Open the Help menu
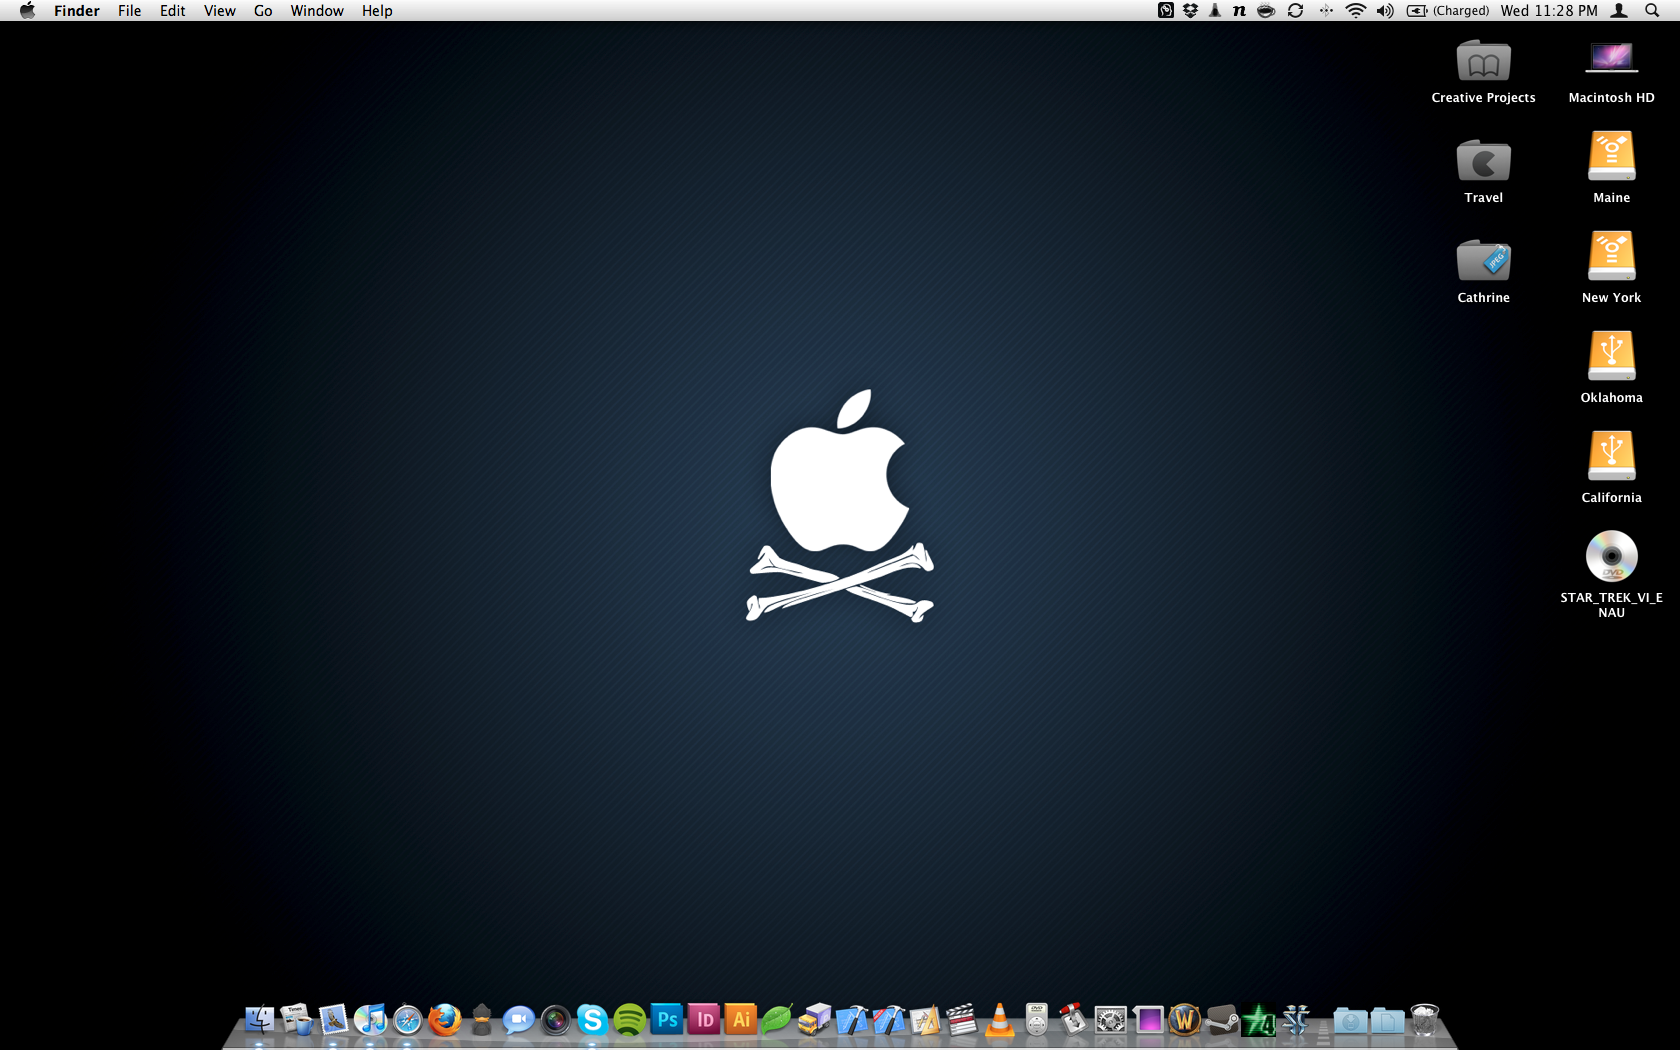The width and height of the screenshot is (1680, 1050). pos(377,10)
